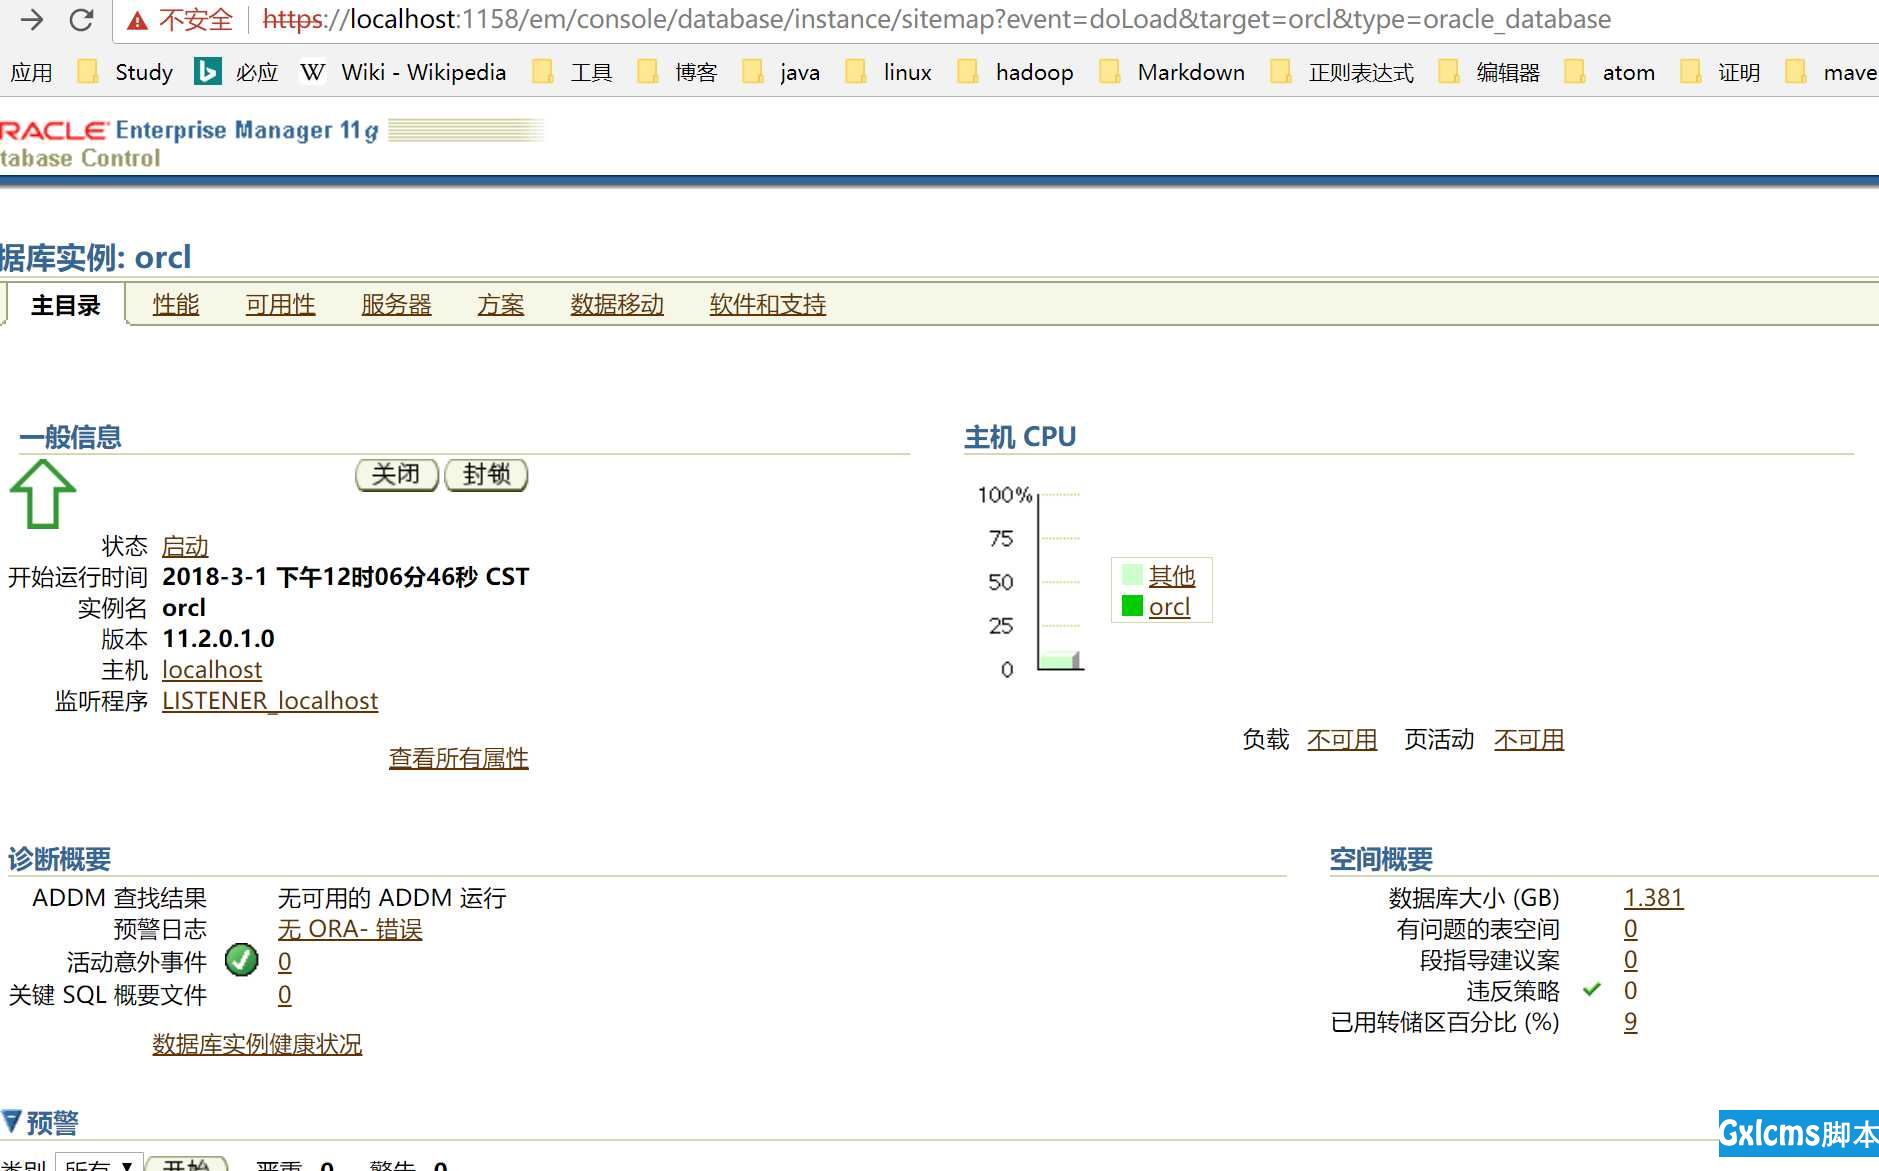Open the linux bookmark folder

click(x=888, y=72)
